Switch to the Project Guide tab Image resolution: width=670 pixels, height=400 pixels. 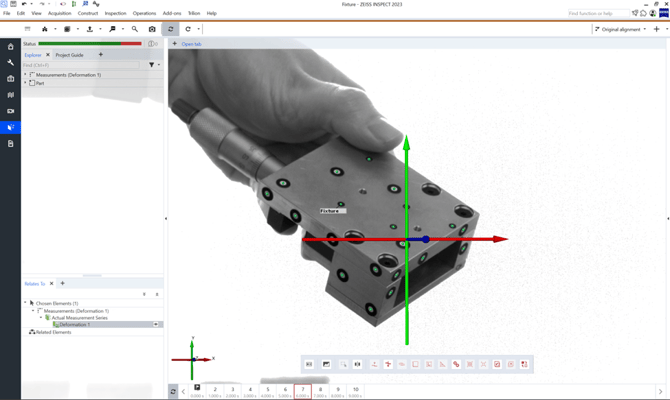pyautogui.click(x=69, y=55)
